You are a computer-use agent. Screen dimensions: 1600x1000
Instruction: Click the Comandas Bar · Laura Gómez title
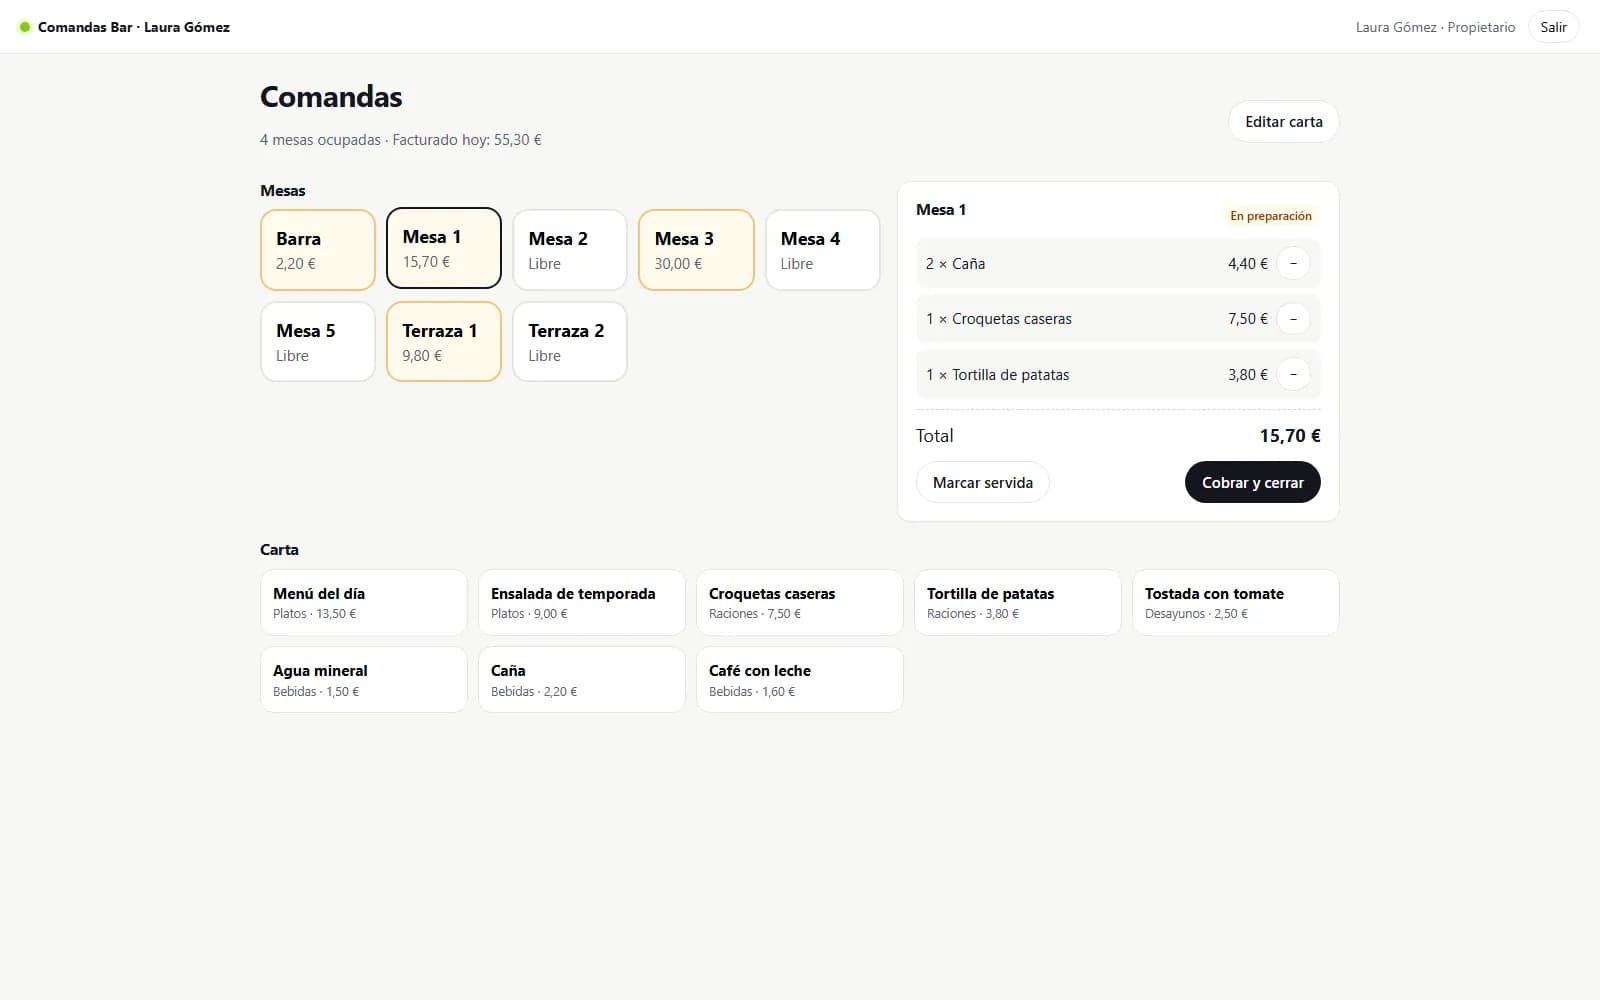pyautogui.click(x=134, y=27)
